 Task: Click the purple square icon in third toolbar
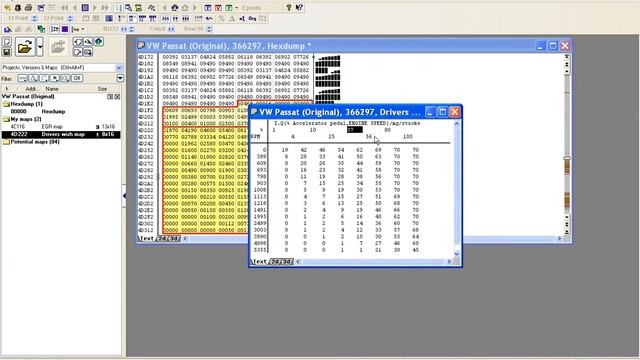coord(65,29)
